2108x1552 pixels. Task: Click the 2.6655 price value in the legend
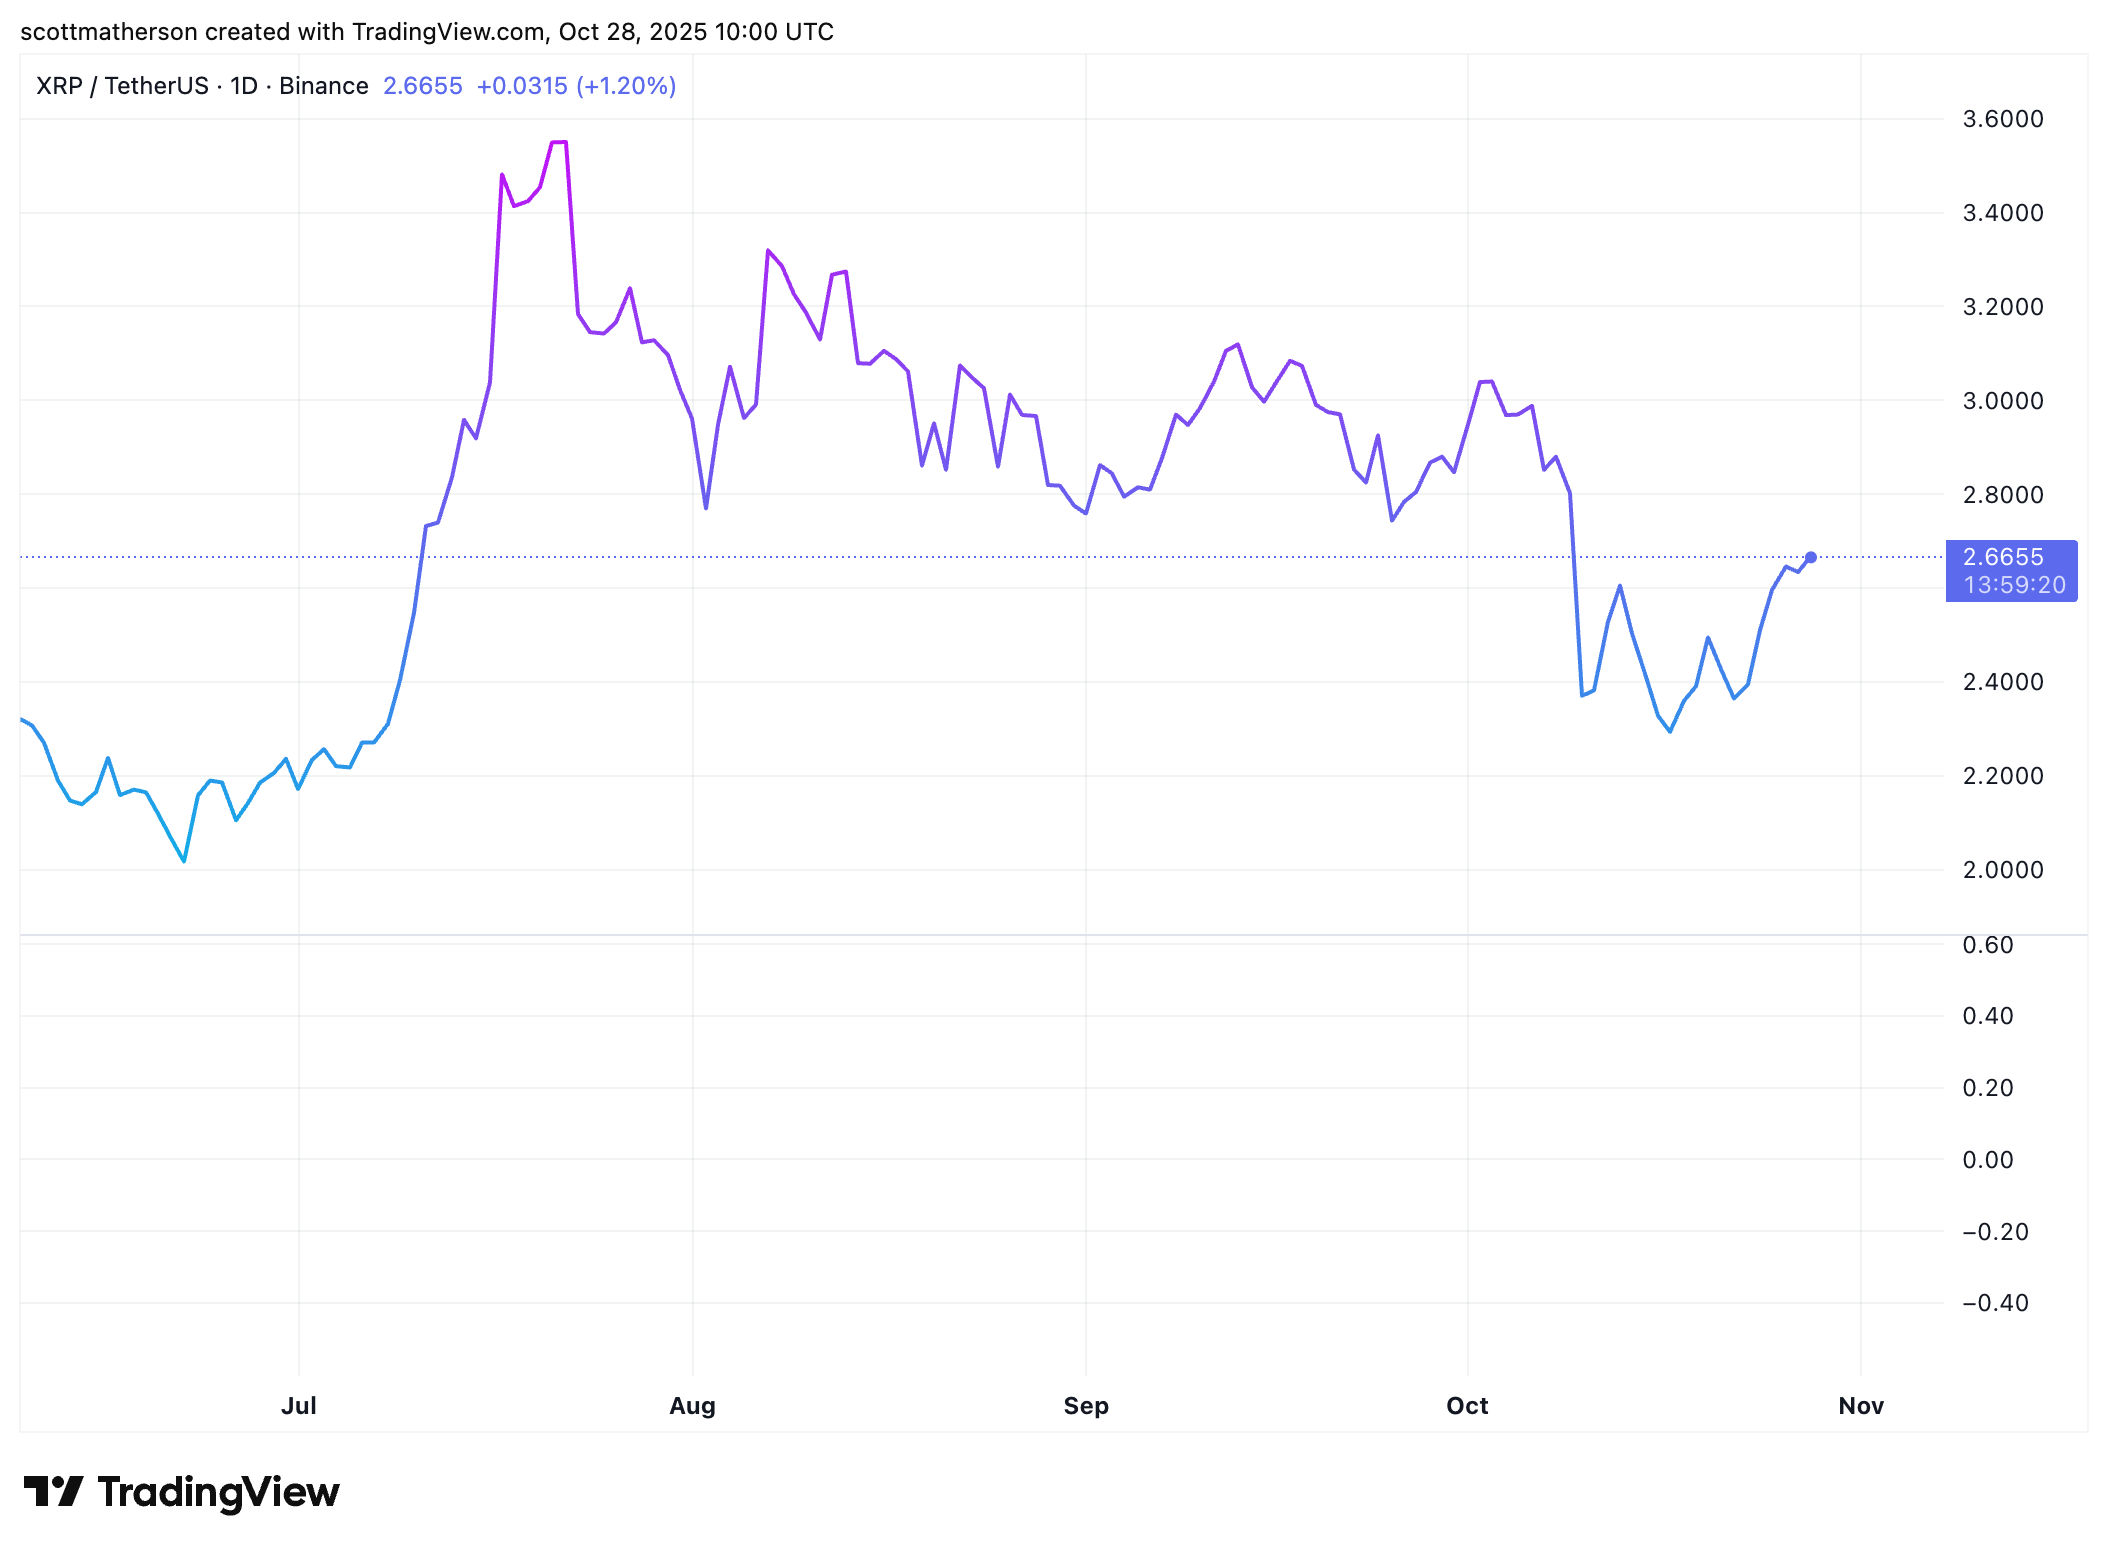tap(423, 86)
